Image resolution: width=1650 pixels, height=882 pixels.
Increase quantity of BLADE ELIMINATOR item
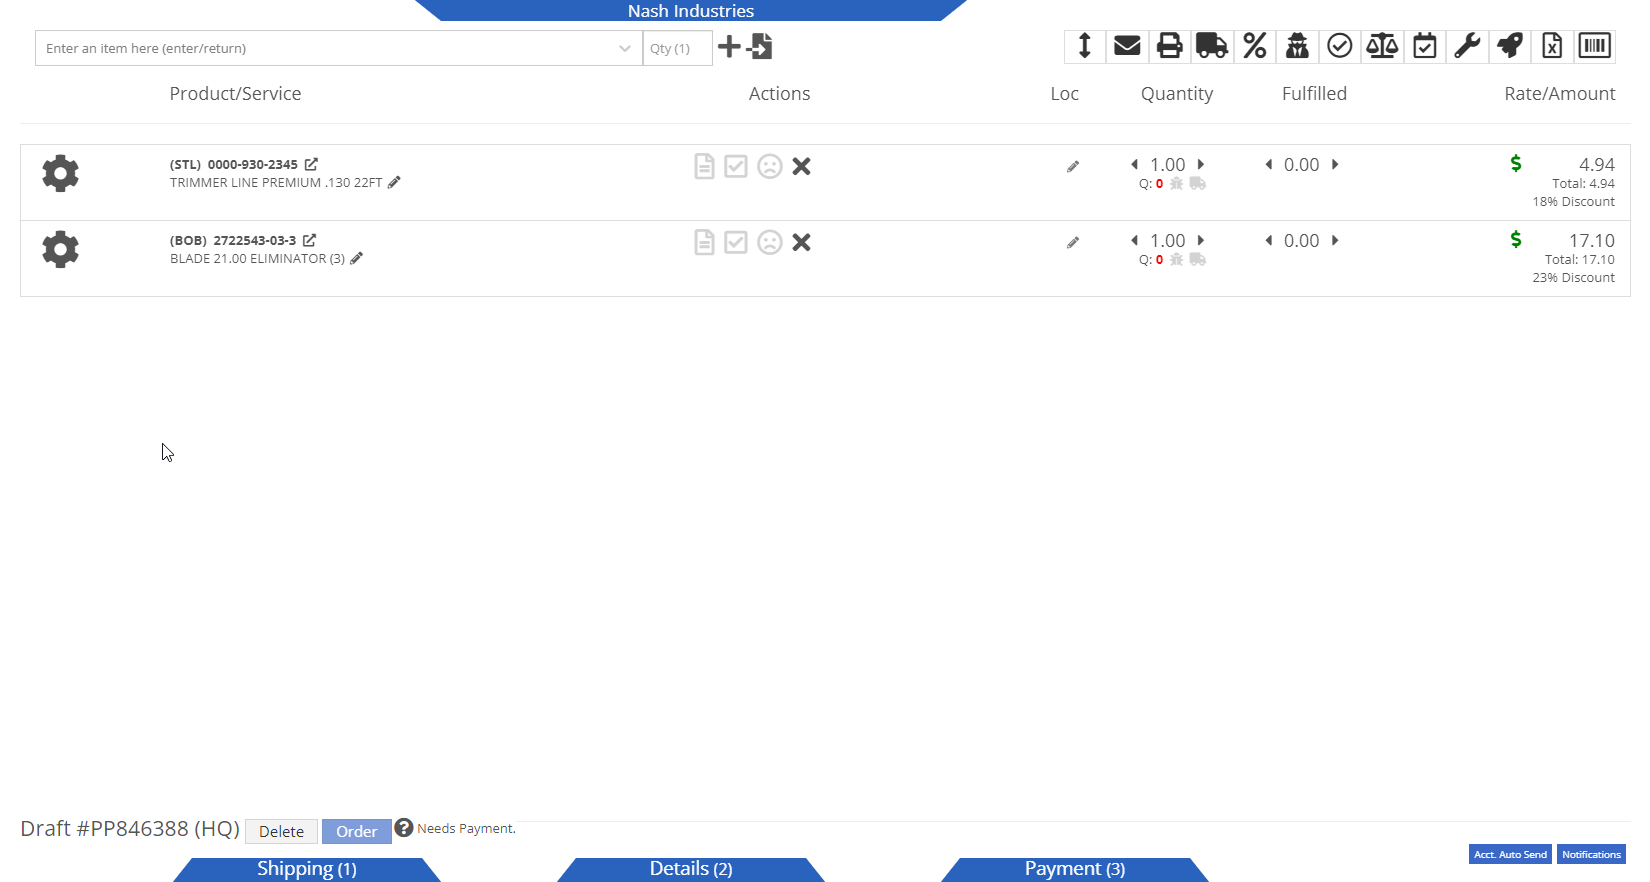click(1201, 240)
